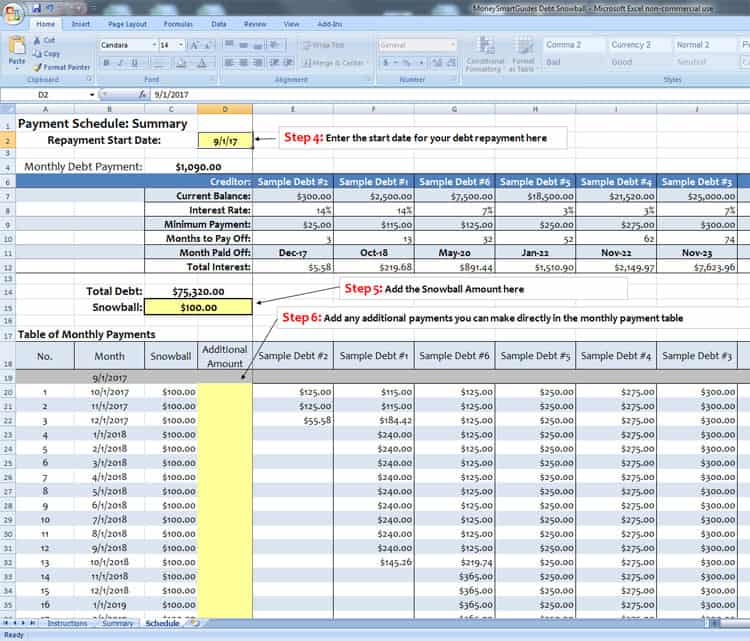
Task: Open the Review ribbon tab
Action: click(x=255, y=24)
